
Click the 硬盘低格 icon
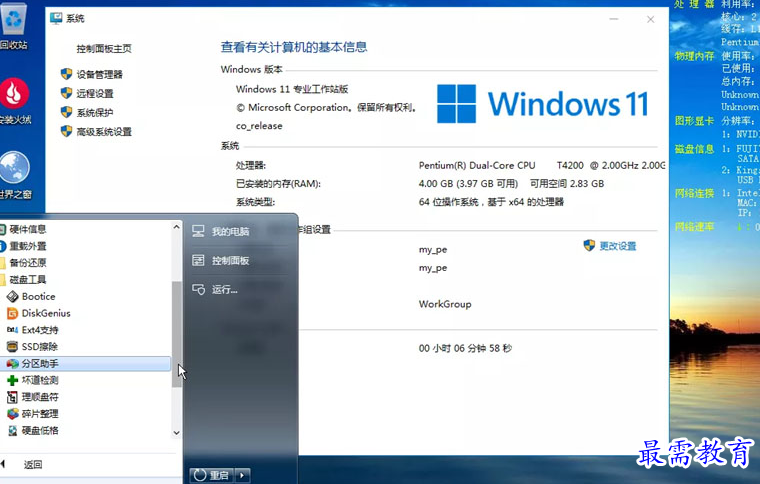[x=13, y=430]
